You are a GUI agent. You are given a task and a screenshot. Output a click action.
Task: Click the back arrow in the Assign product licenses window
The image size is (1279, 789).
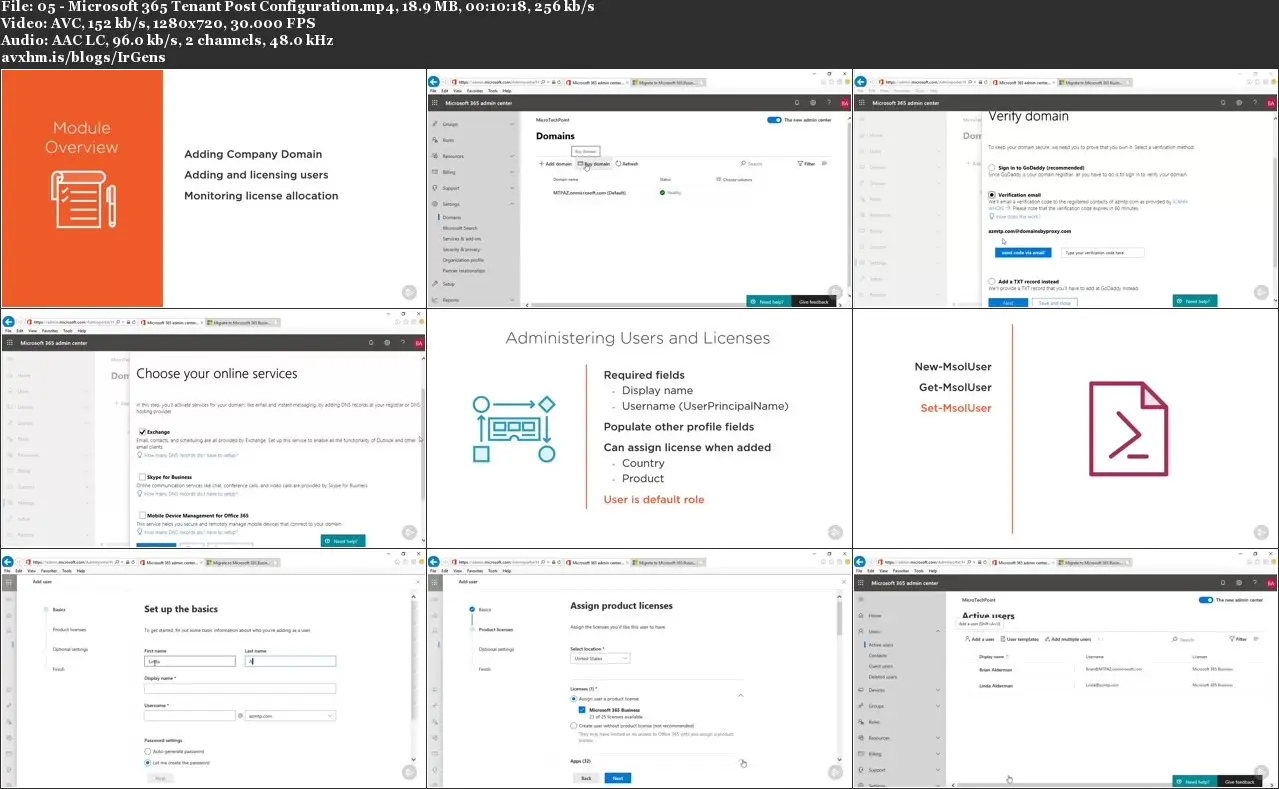435,561
